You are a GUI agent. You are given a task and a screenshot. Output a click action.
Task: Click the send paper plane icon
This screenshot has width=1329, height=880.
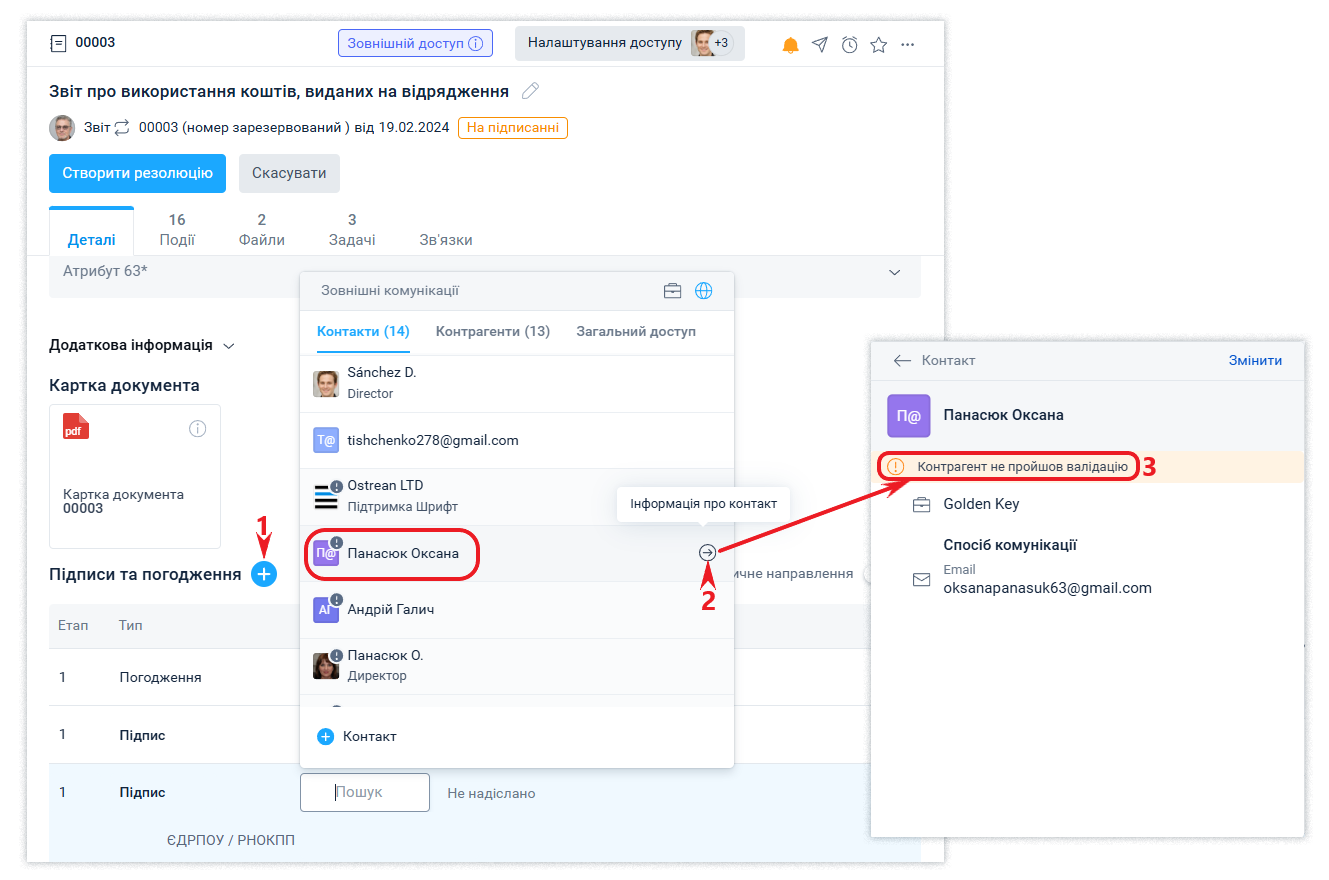click(820, 45)
